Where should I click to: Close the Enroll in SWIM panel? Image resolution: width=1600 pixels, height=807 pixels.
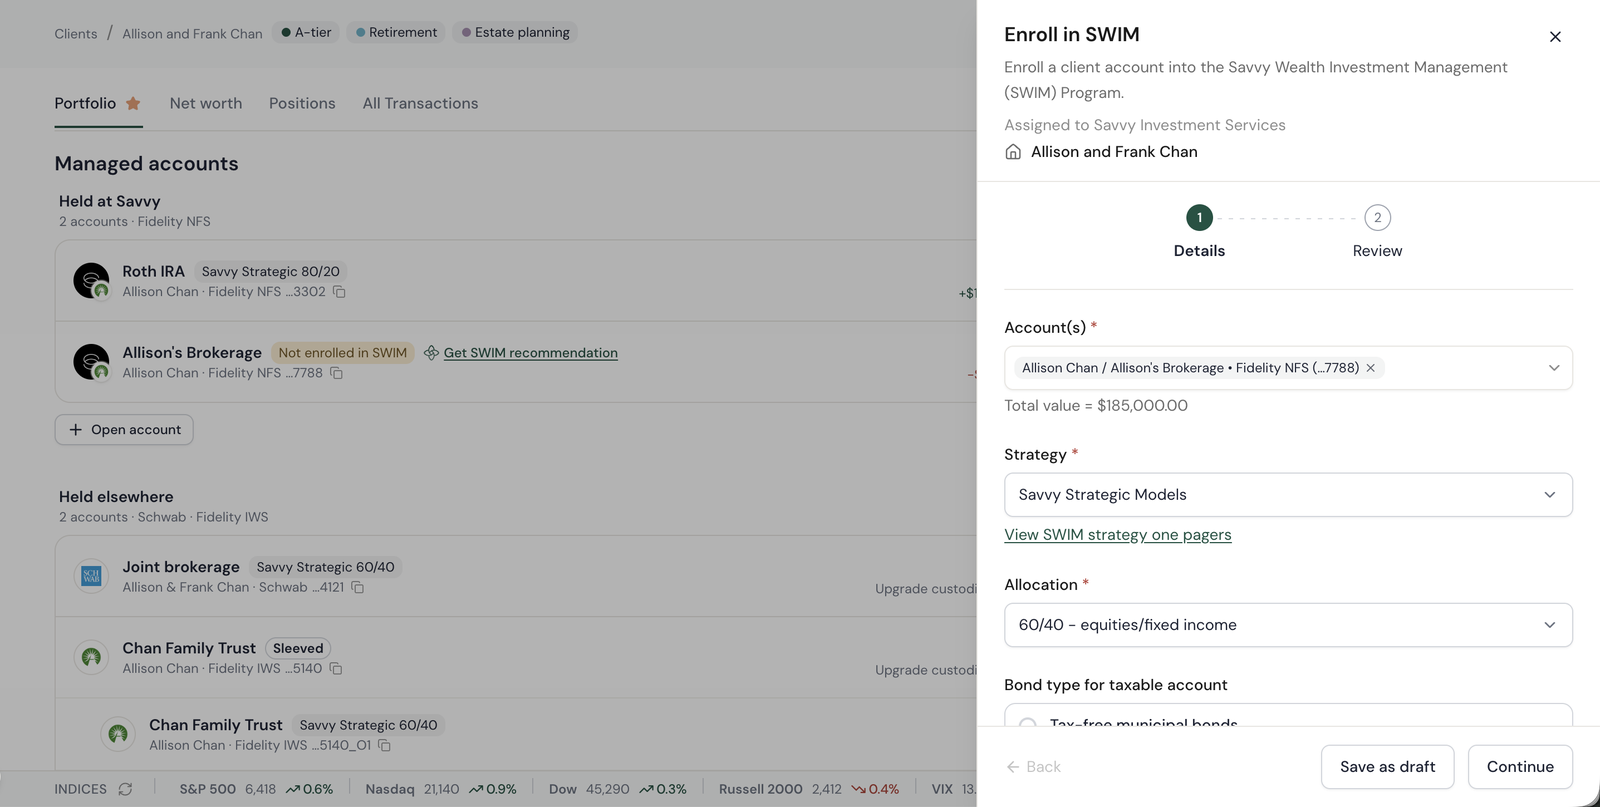pyautogui.click(x=1555, y=37)
